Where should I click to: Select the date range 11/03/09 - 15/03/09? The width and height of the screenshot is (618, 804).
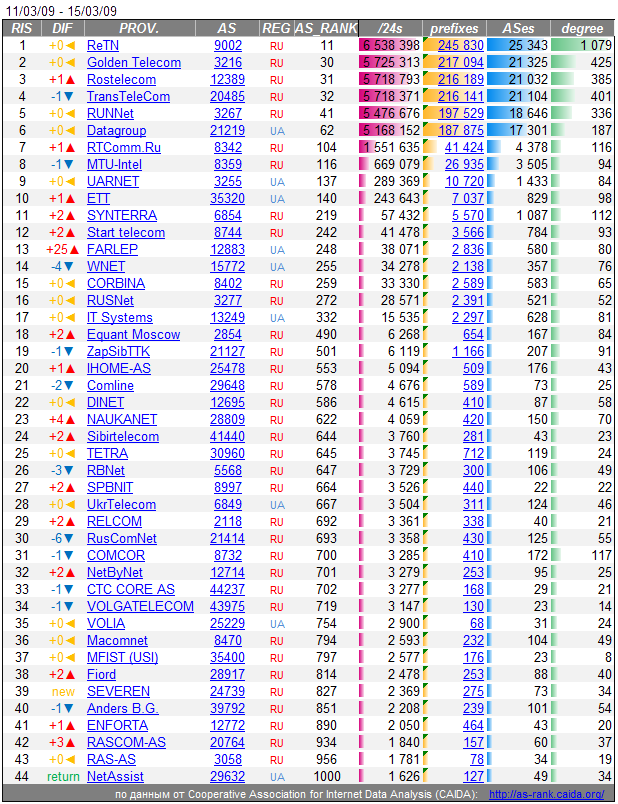click(x=62, y=10)
